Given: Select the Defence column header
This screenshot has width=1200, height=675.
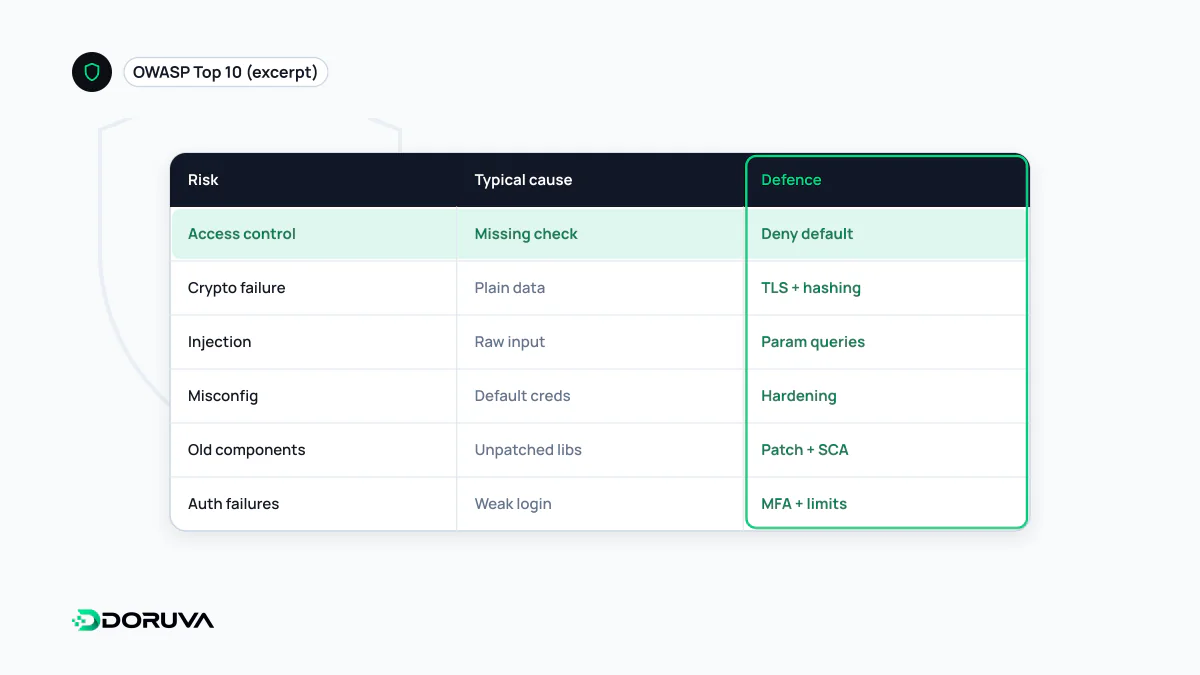Looking at the screenshot, I should pyautogui.click(x=791, y=180).
